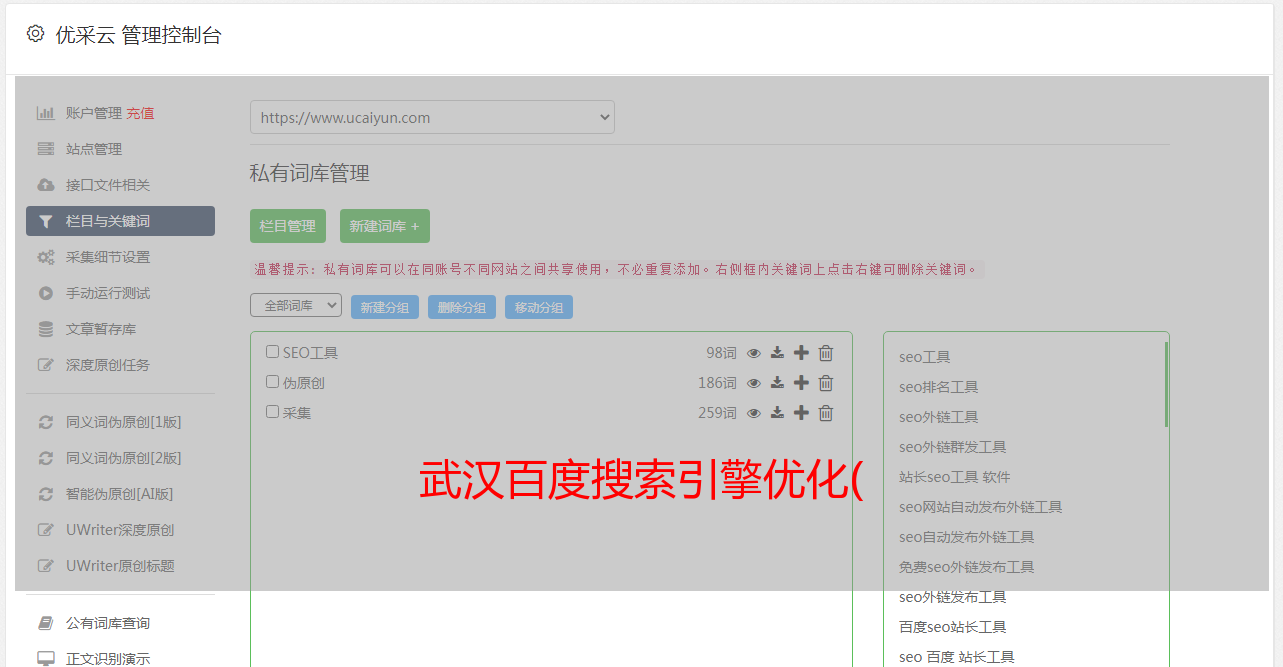Click the red 充值 link

point(140,113)
